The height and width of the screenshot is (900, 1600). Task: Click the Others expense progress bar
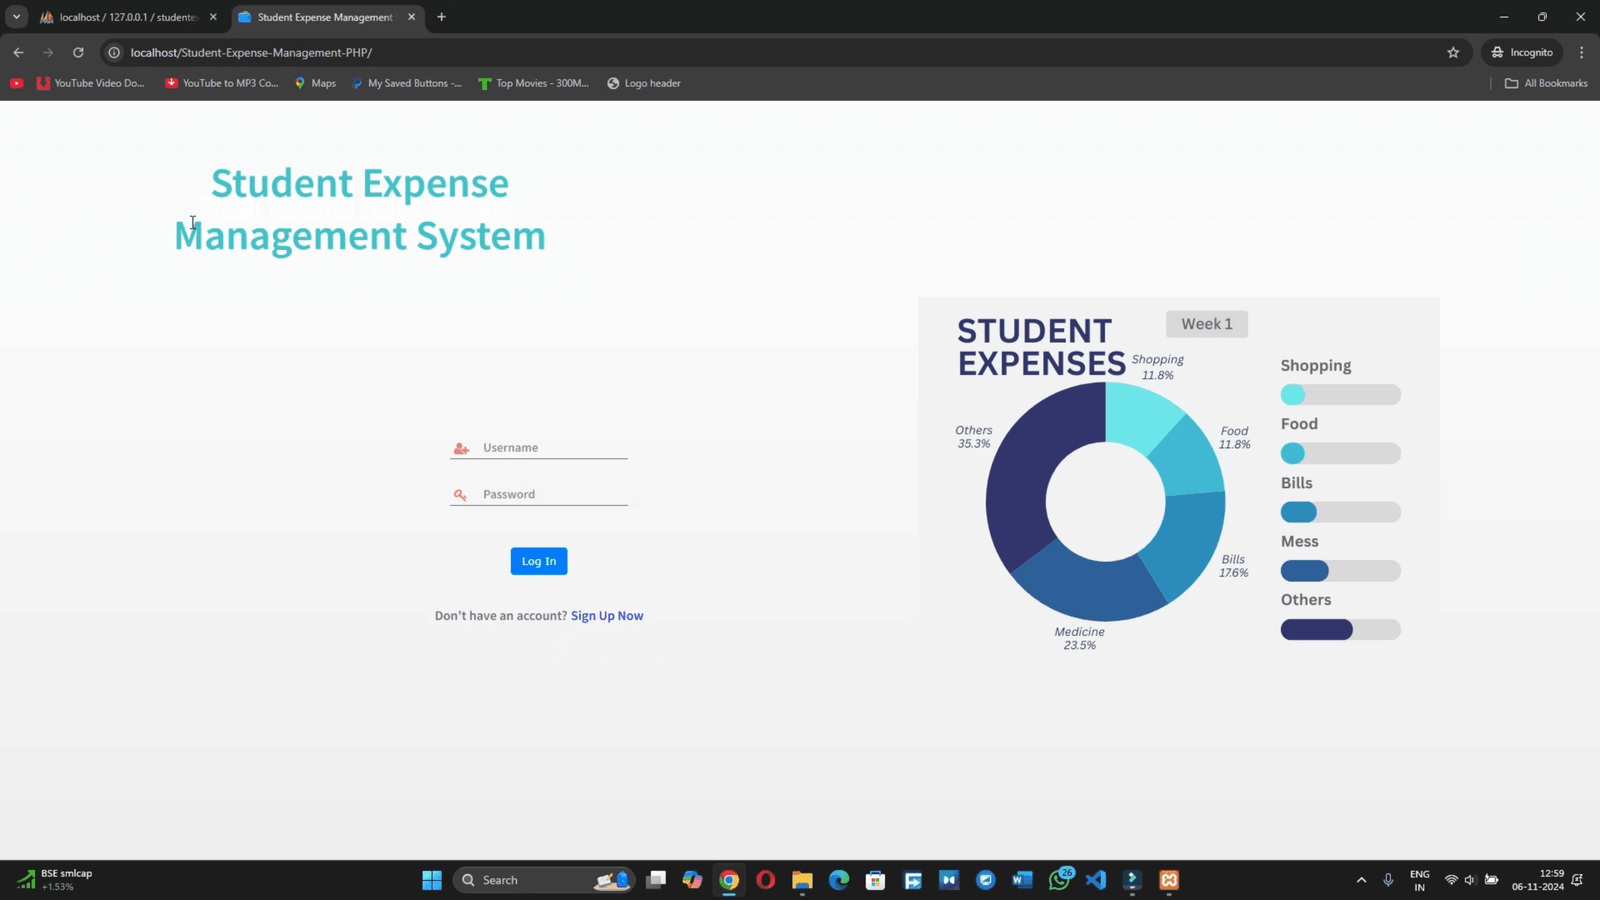click(1340, 630)
